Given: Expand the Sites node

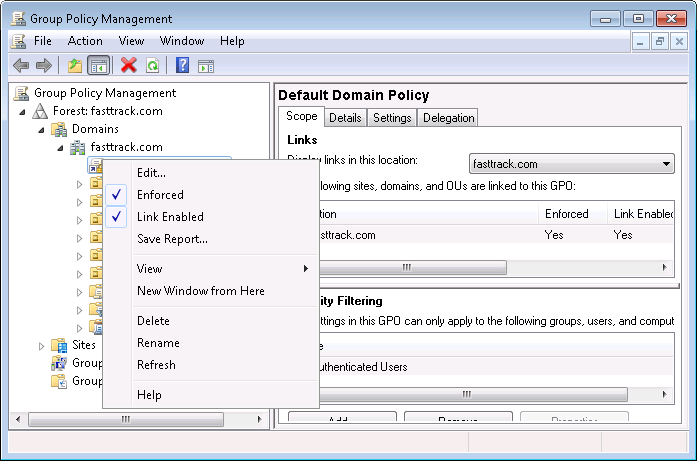Looking at the screenshot, I should tap(41, 346).
